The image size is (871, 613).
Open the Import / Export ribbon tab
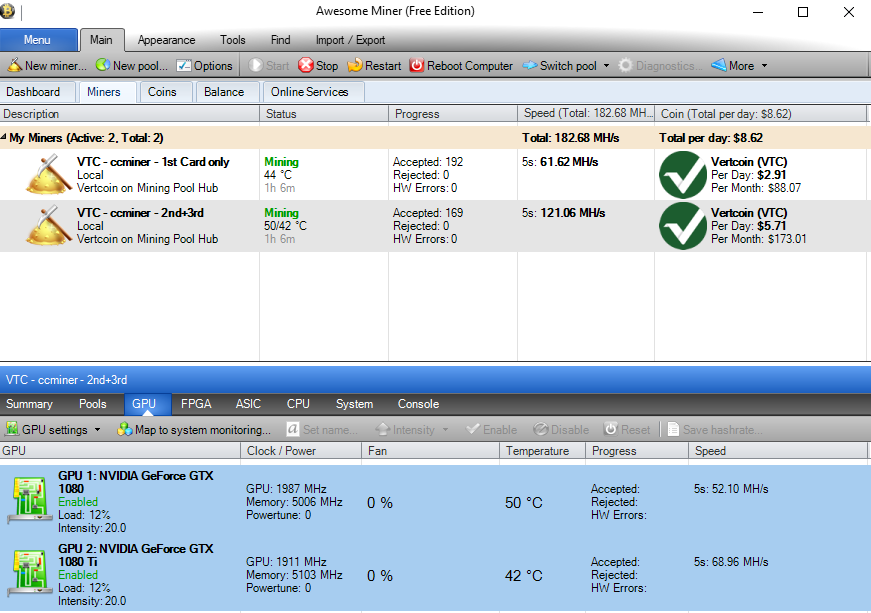tap(350, 40)
